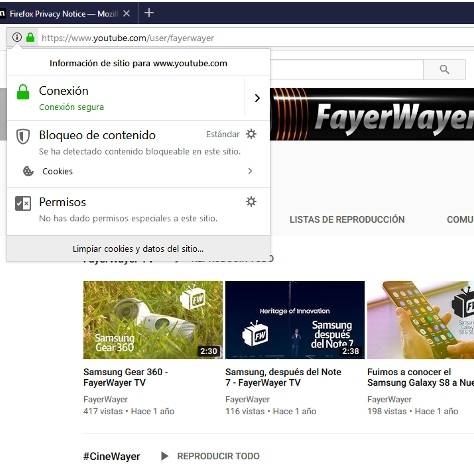Click the green lock beside Conexión
Image resolution: width=474 pixels, height=474 pixels.
click(x=23, y=92)
